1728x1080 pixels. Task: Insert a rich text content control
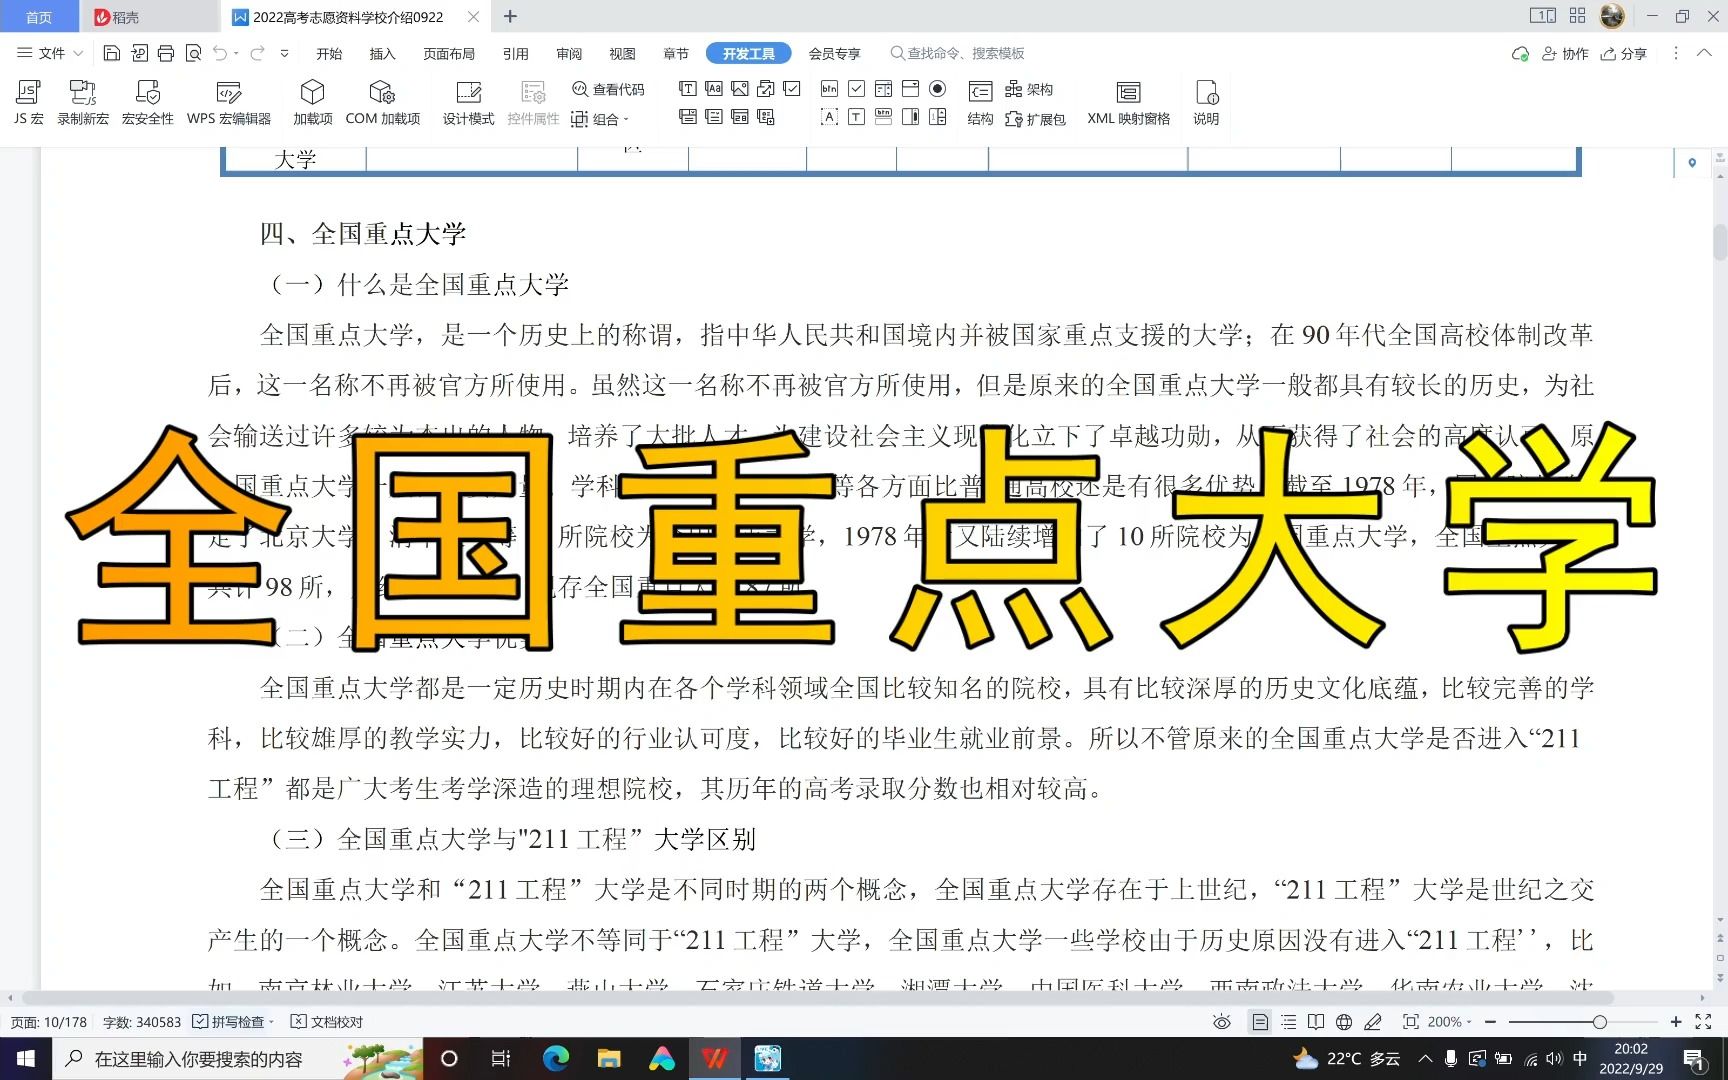click(688, 89)
